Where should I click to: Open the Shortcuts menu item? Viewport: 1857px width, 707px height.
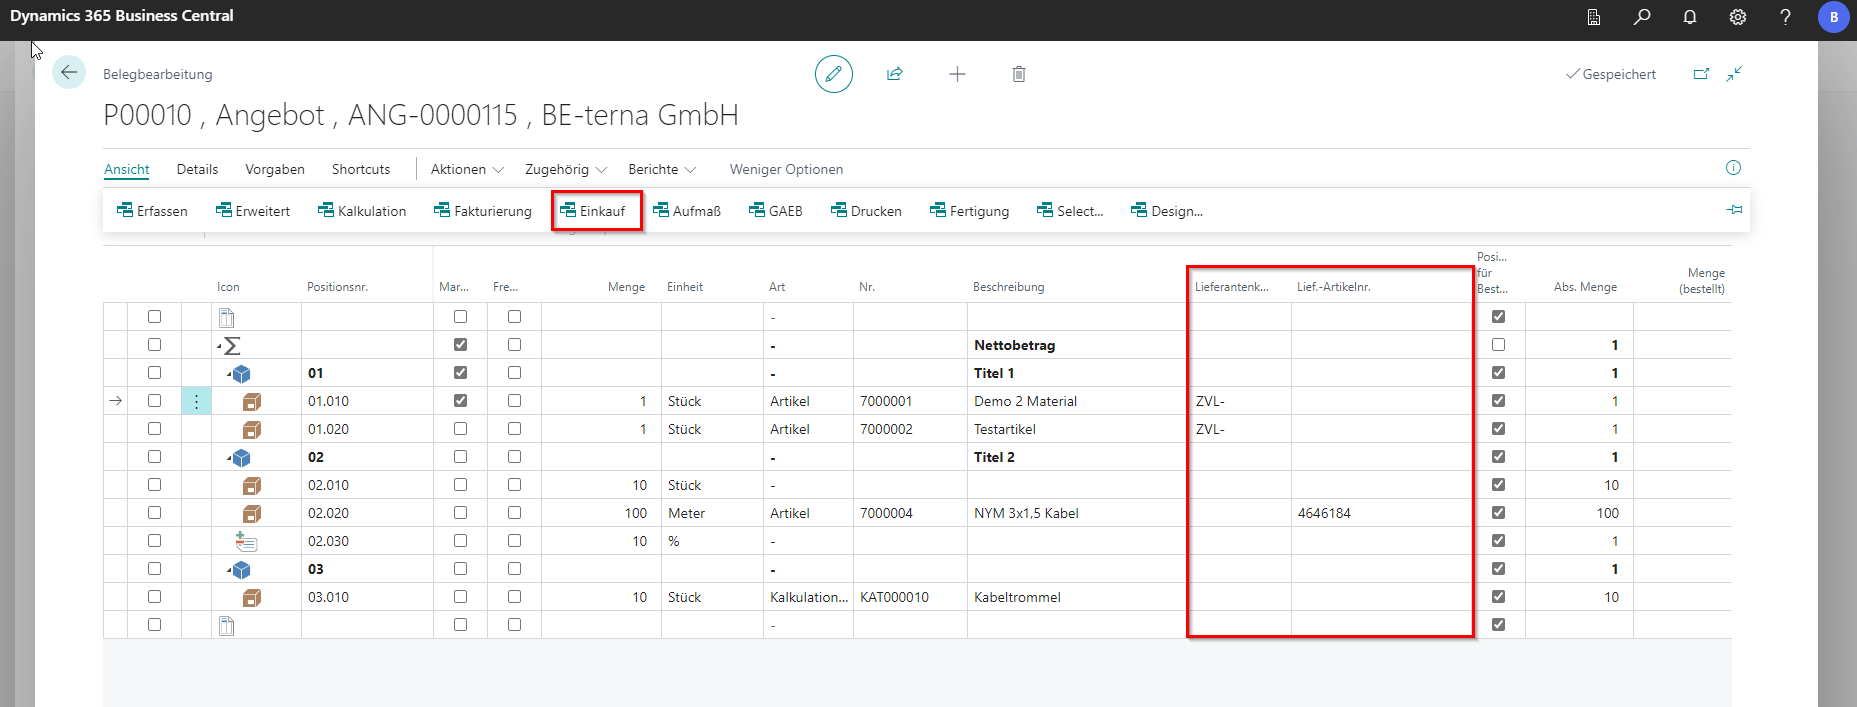[x=361, y=170]
